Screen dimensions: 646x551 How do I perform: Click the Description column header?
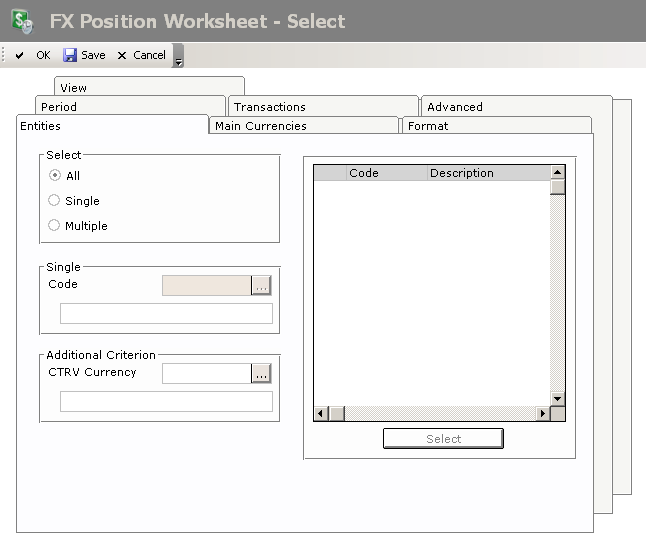[x=462, y=173]
